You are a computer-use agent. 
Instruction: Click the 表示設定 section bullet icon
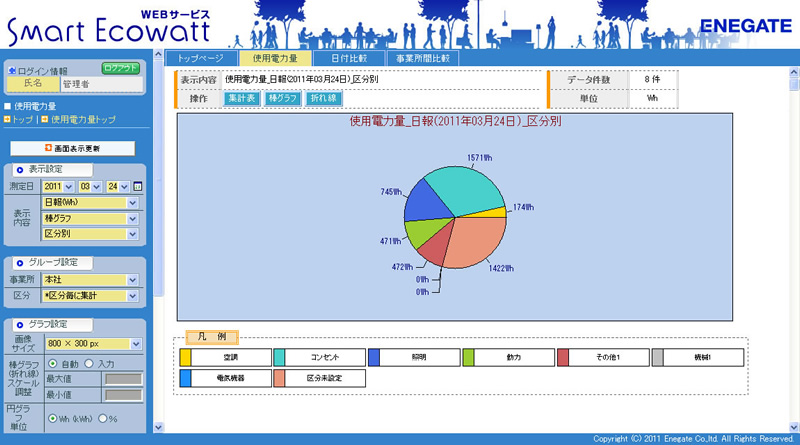coord(19,170)
